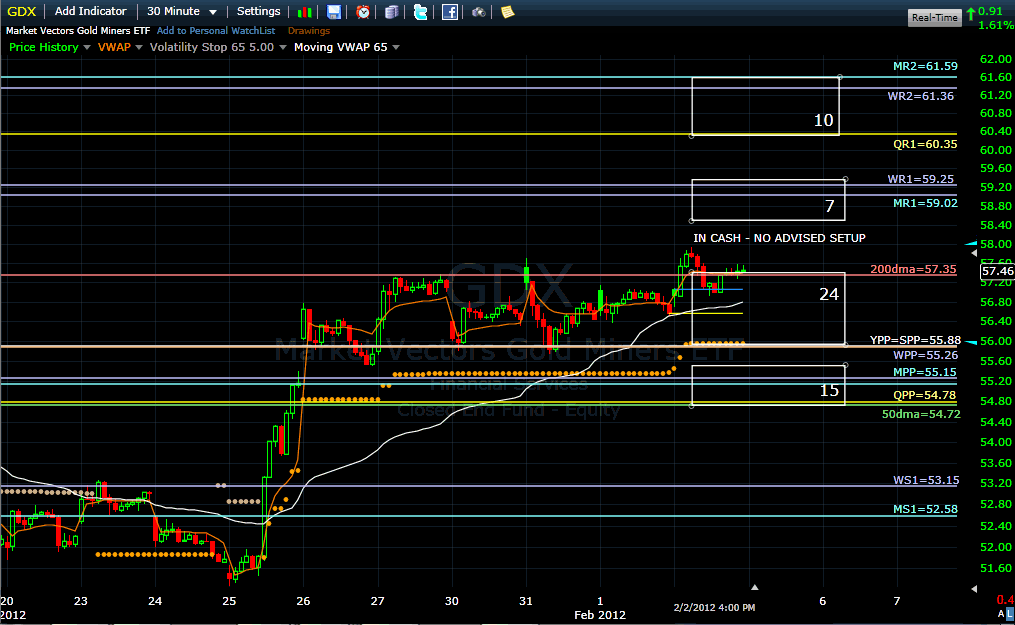Image resolution: width=1015 pixels, height=625 pixels.
Task: Toggle the Real-Time data button
Action: click(x=934, y=17)
